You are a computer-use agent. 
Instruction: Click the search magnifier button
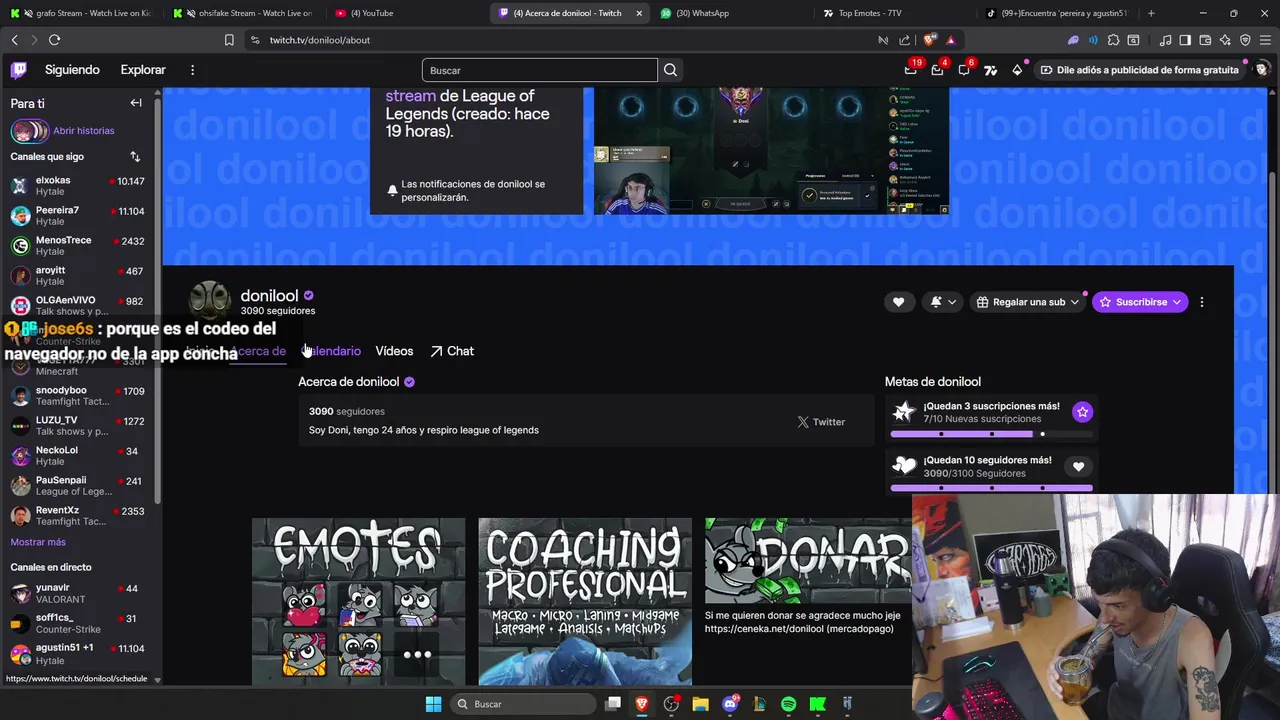point(670,70)
